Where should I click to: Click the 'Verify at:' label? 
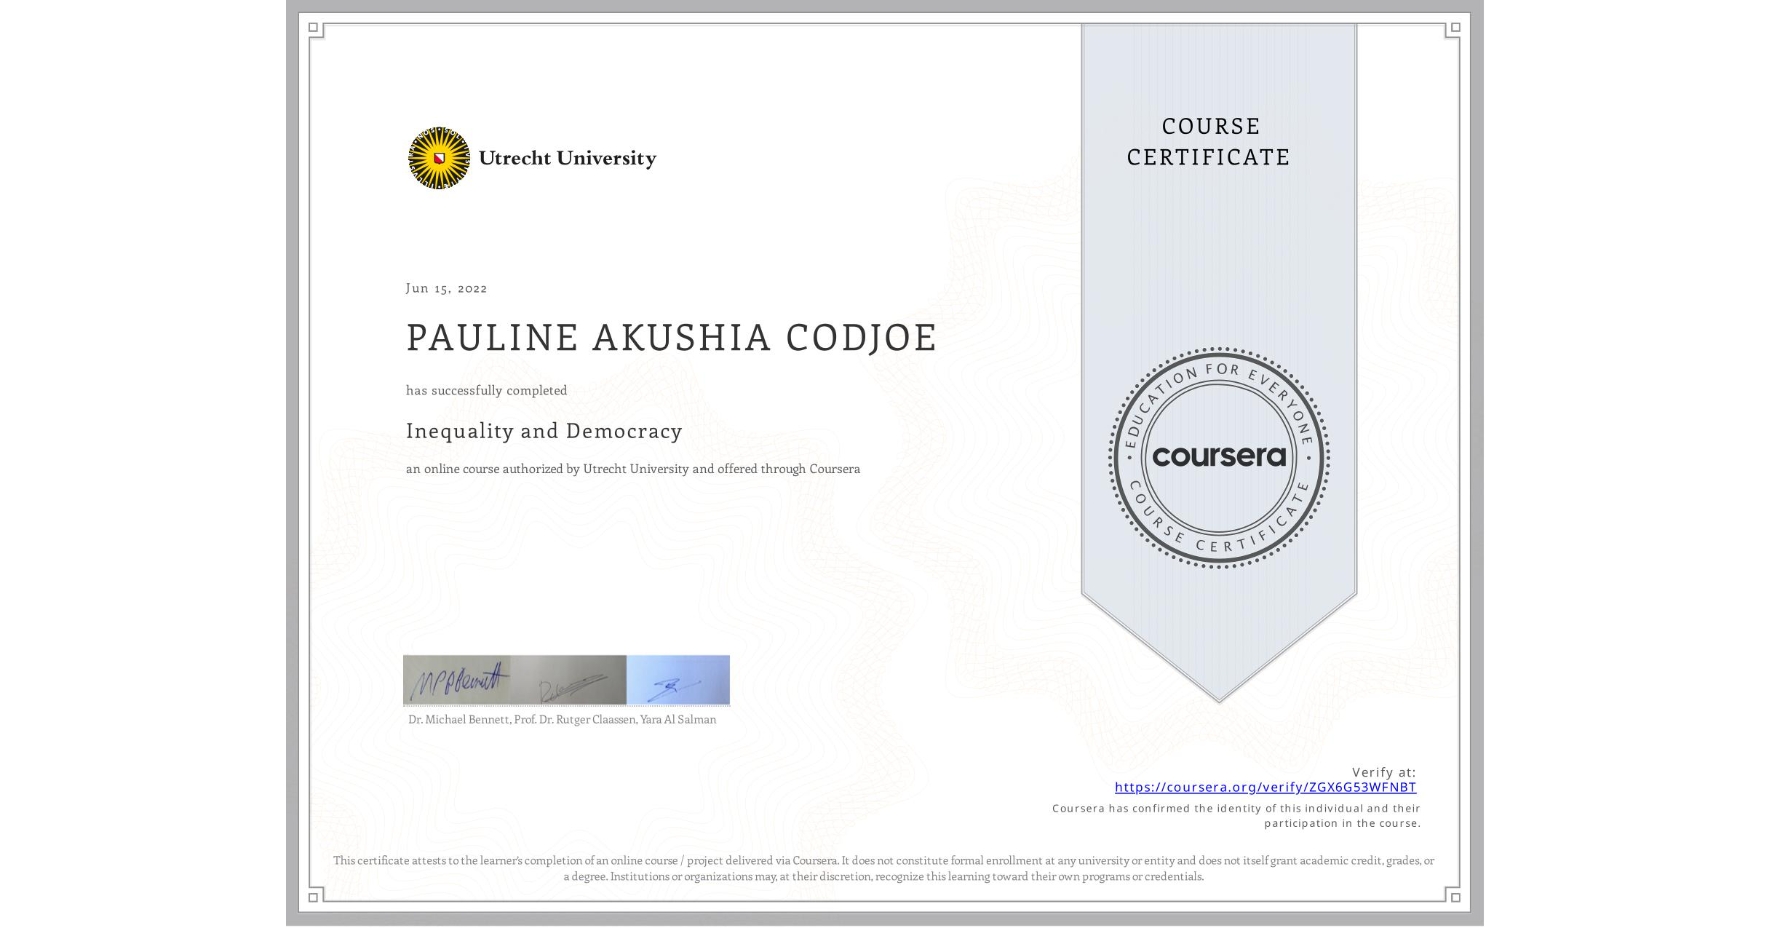pyautogui.click(x=1384, y=772)
